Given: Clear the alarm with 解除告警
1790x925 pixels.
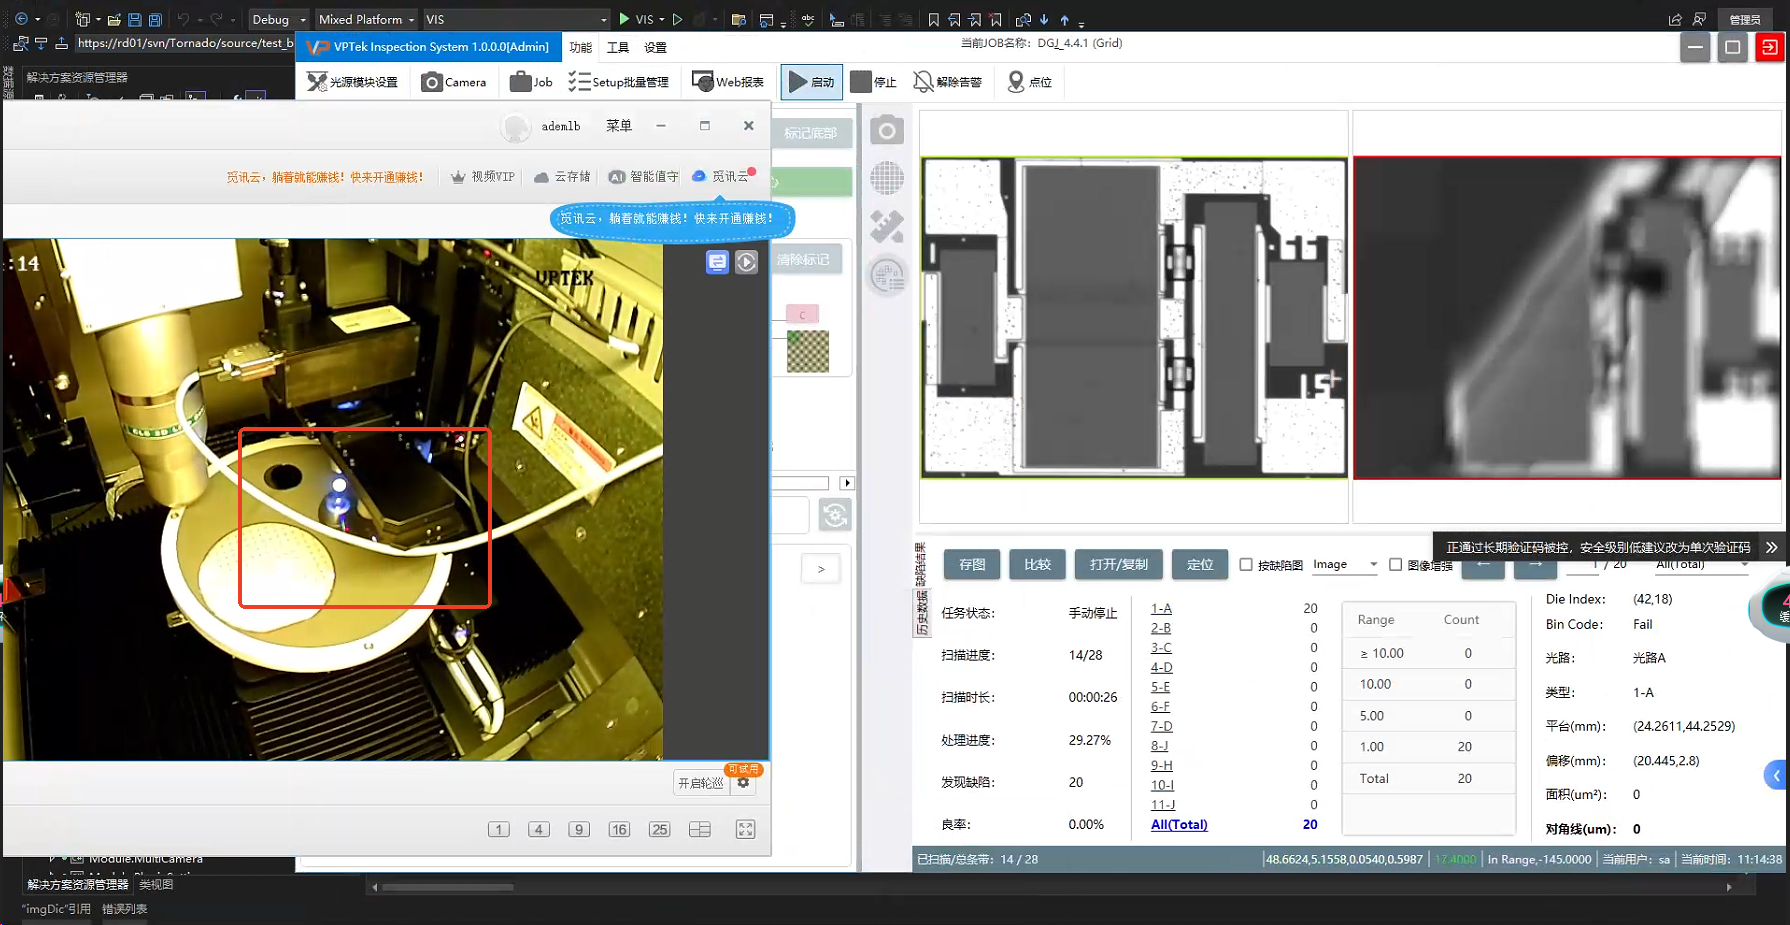Looking at the screenshot, I should (x=947, y=82).
